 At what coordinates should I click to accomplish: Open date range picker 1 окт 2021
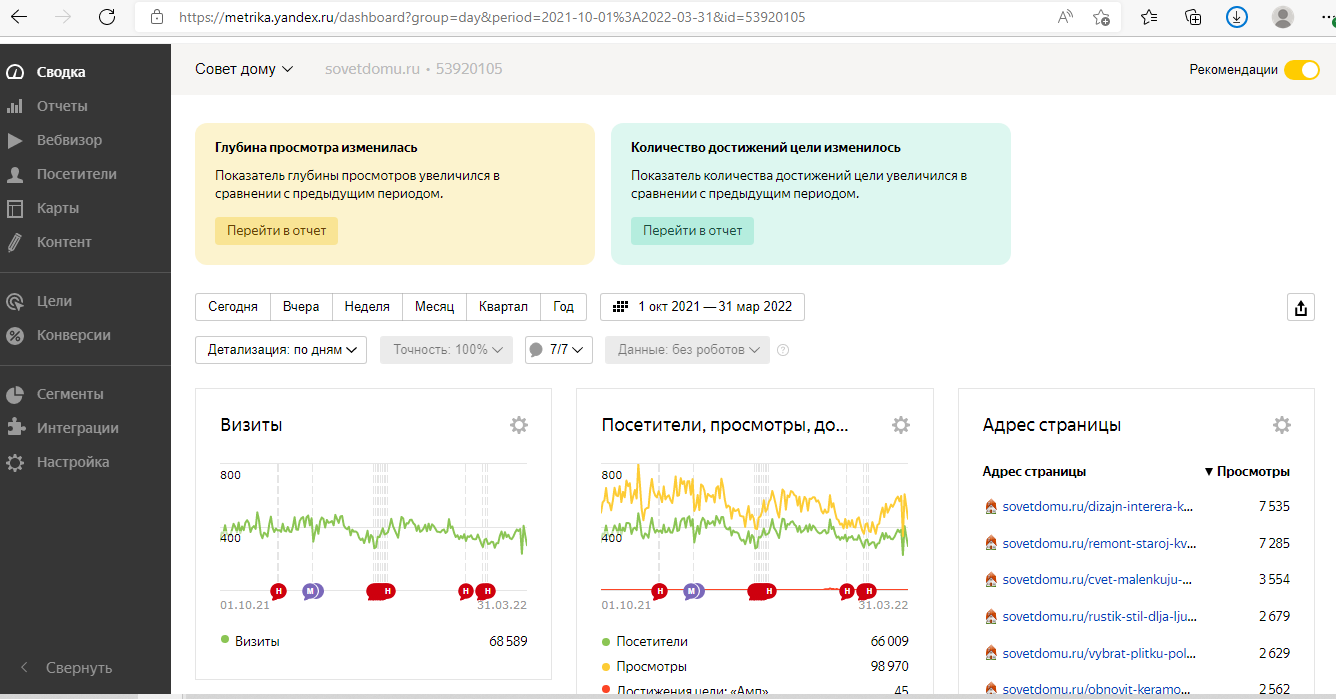point(702,307)
